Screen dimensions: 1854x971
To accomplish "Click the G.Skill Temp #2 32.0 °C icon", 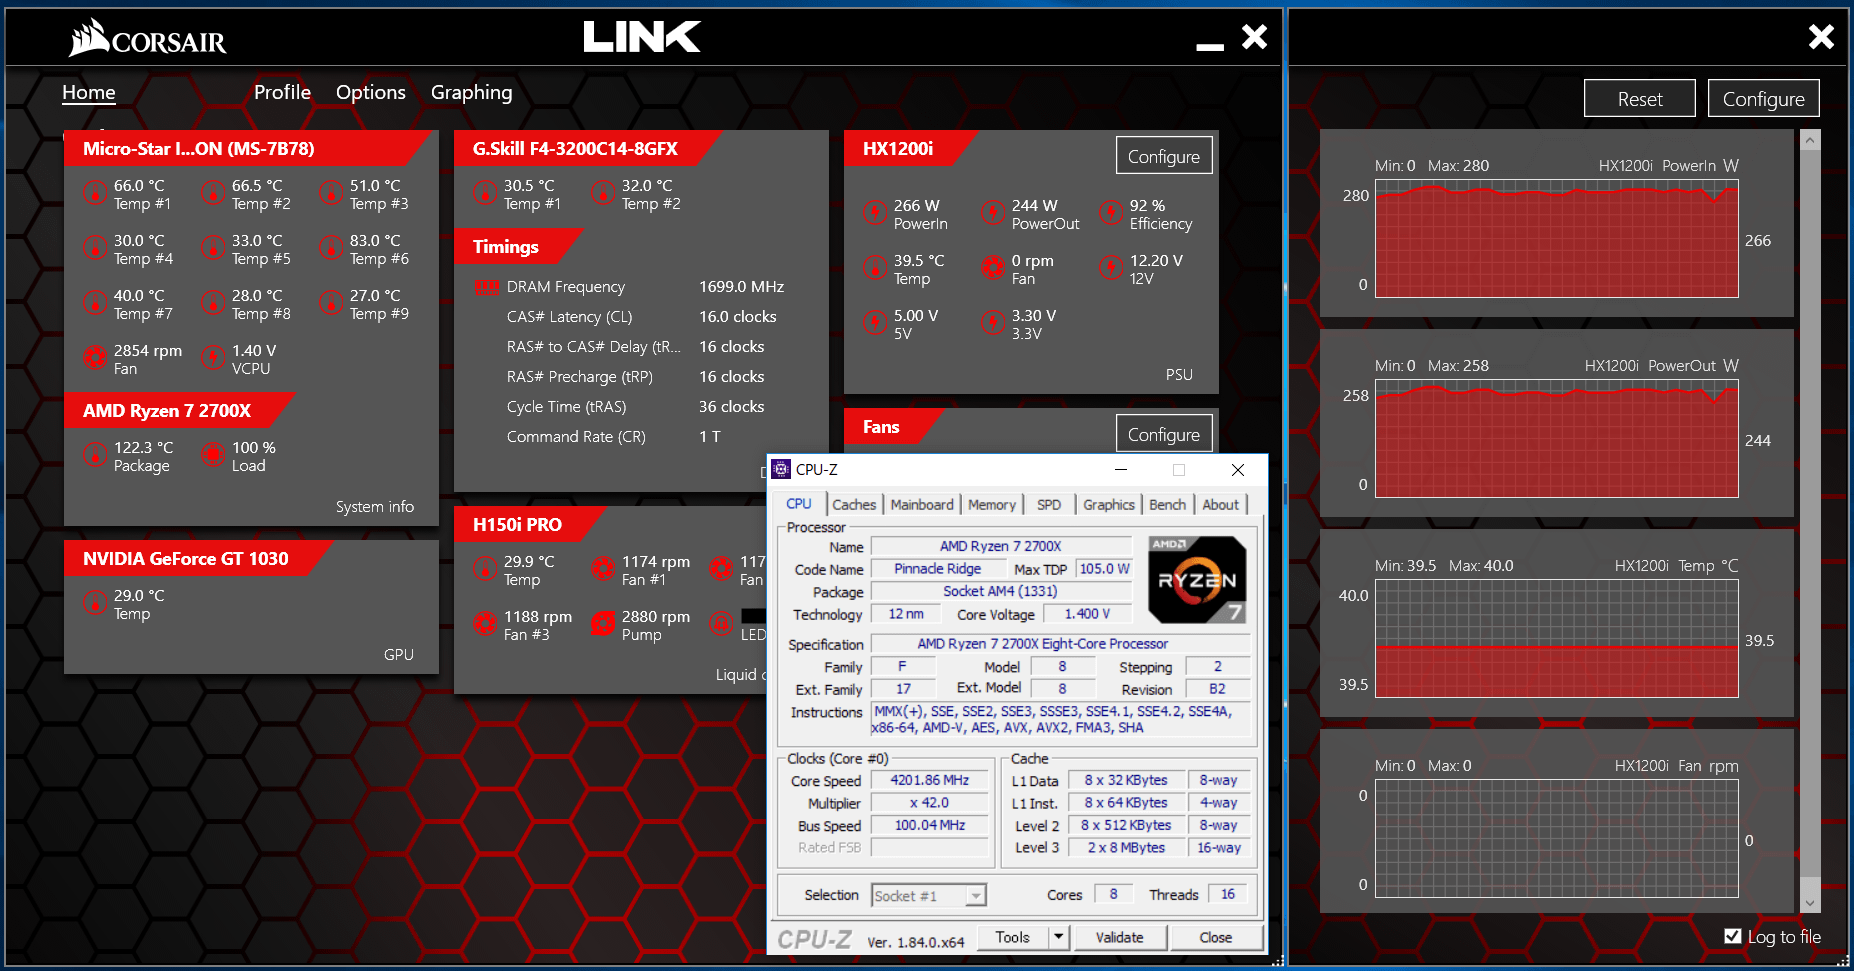I will [x=603, y=192].
